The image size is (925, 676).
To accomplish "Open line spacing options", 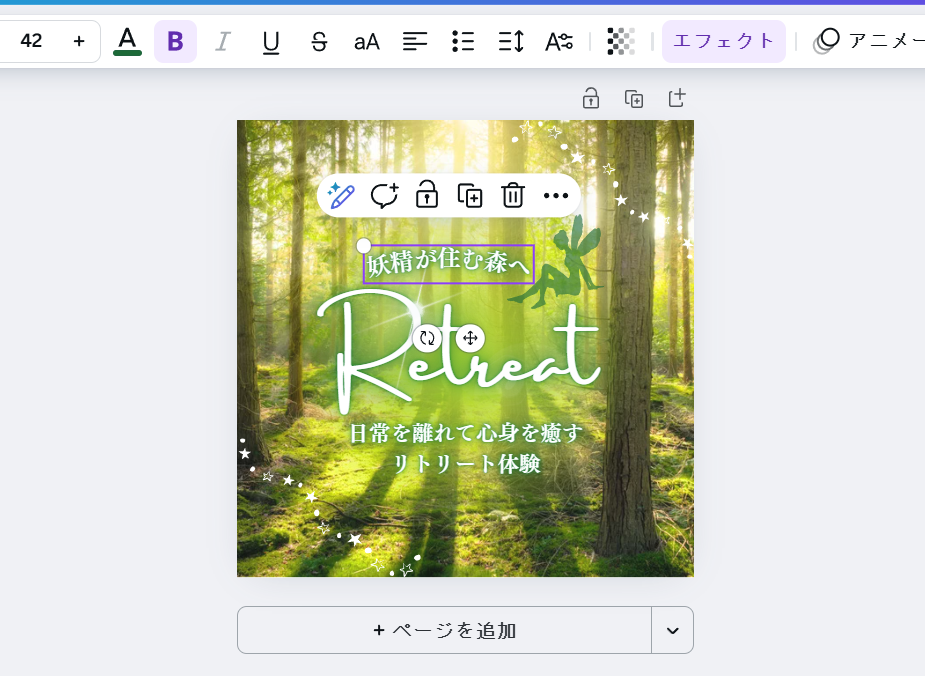I will point(511,41).
